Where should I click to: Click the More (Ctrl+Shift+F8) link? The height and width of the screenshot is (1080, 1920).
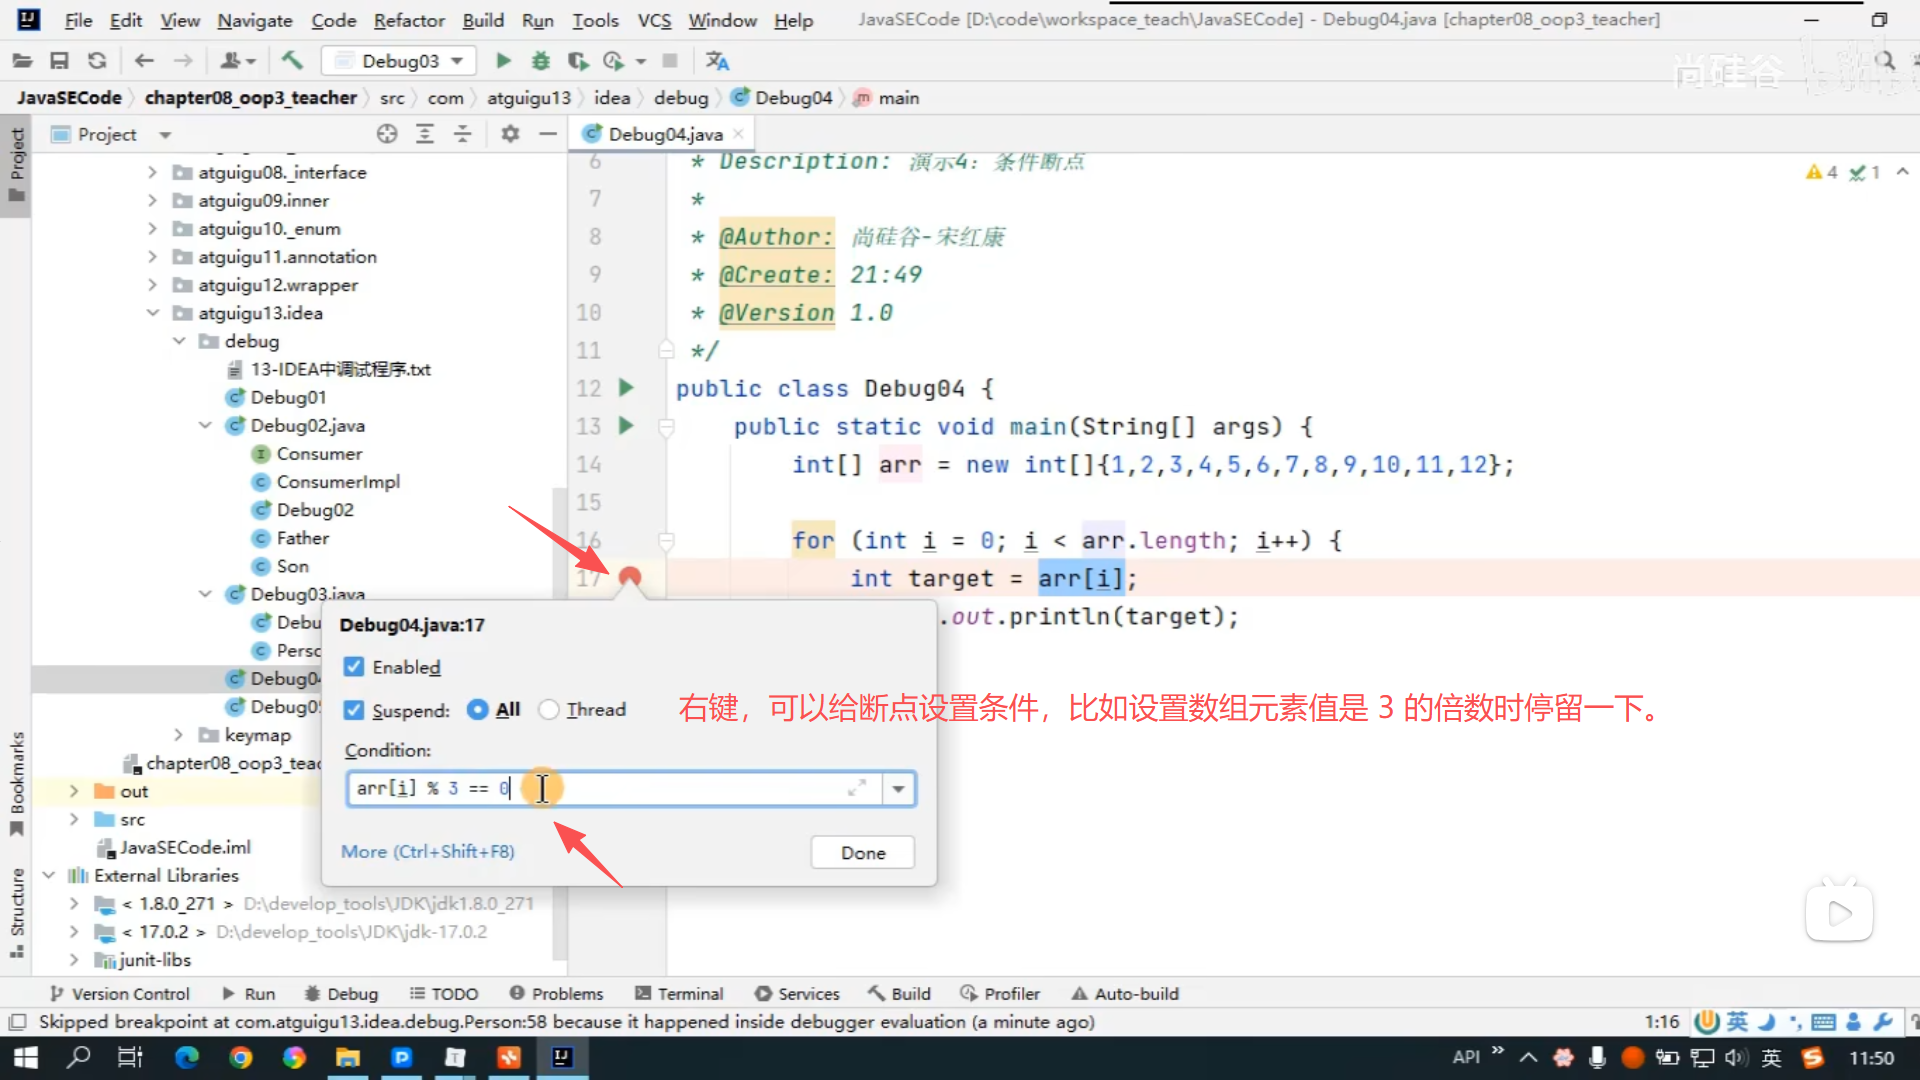427,851
